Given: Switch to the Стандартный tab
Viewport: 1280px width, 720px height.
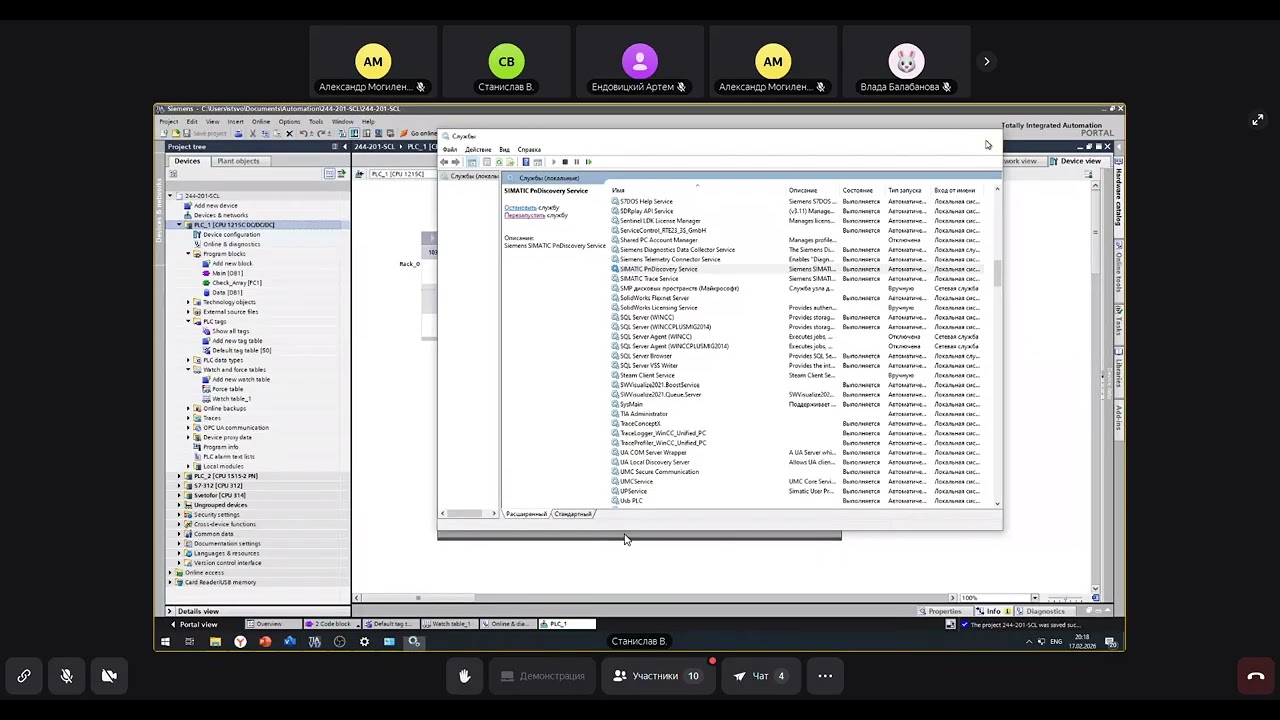Looking at the screenshot, I should coord(573,514).
